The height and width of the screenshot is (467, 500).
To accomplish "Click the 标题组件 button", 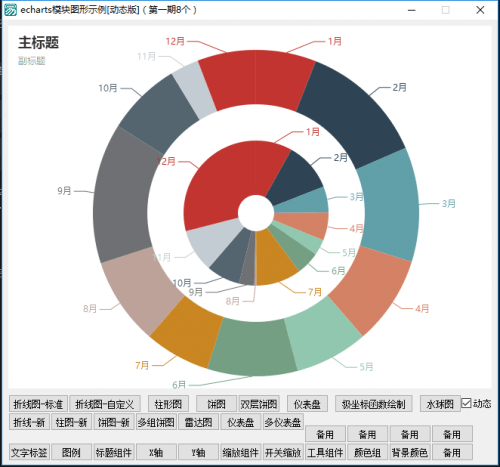I will pyautogui.click(x=114, y=452).
